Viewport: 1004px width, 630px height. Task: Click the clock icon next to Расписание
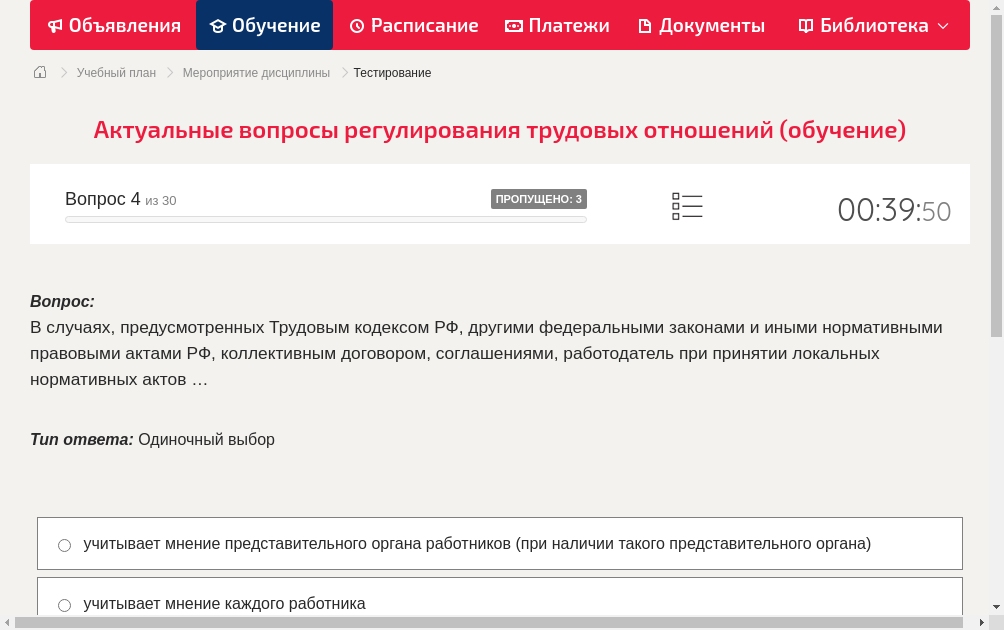(355, 25)
